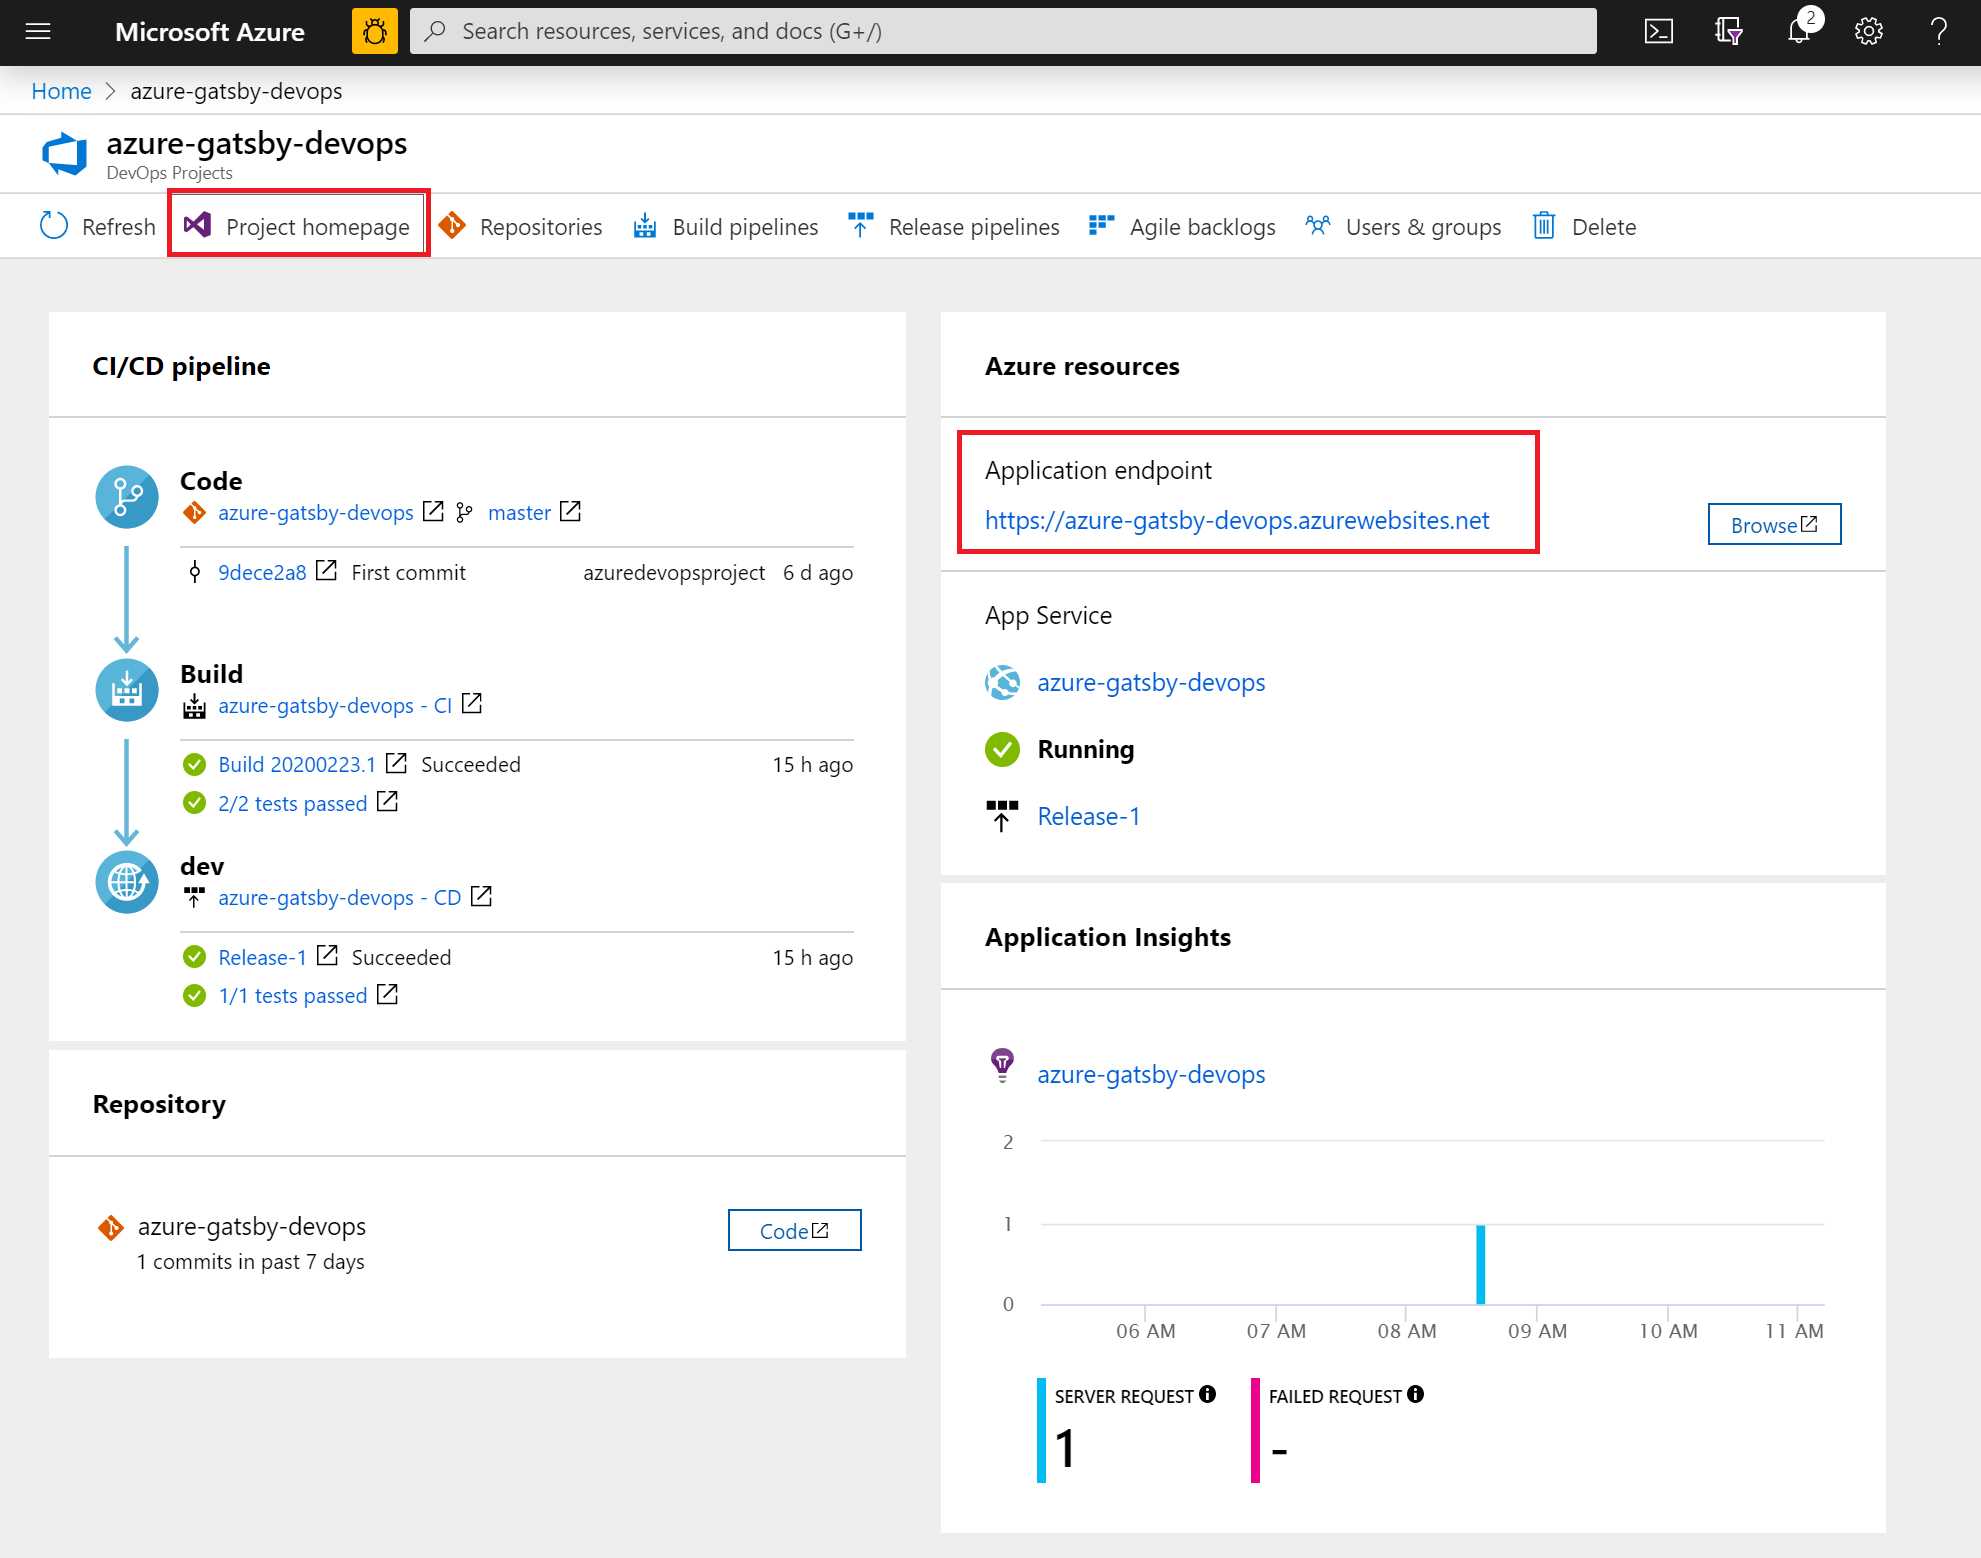Screen dimensions: 1981x1558
Task: Click the Agile backlogs icon
Action: [1100, 225]
